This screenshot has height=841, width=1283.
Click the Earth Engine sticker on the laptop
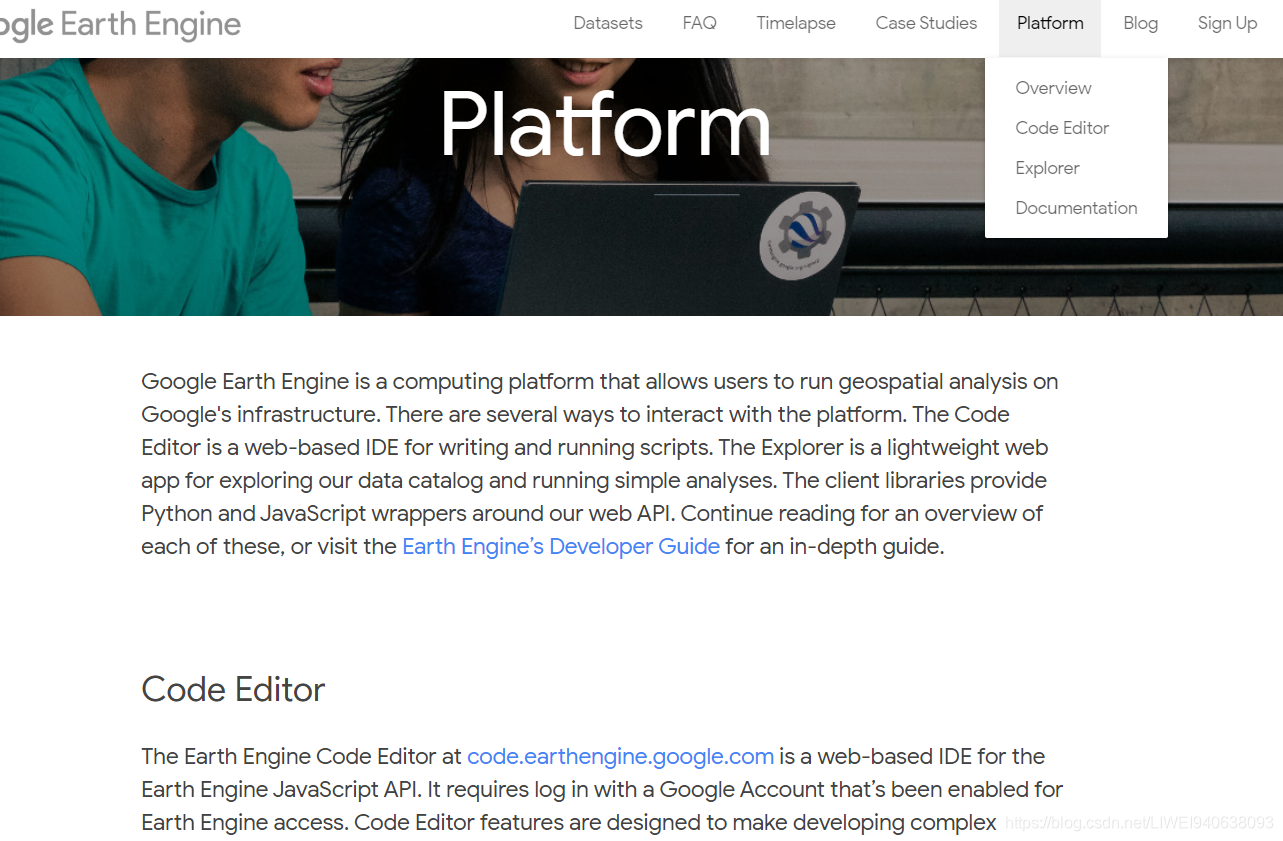coord(802,236)
